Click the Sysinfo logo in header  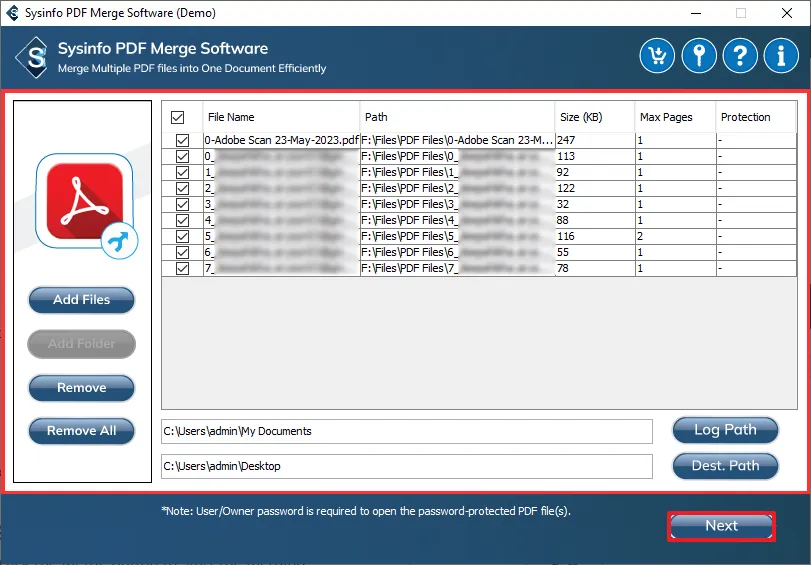37,56
